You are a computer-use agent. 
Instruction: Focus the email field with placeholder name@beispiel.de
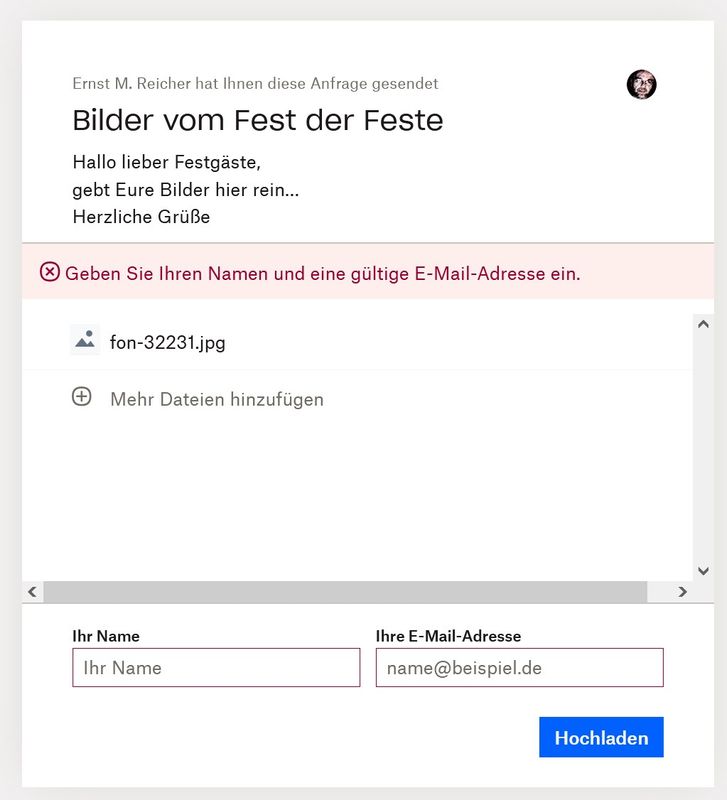(x=519, y=668)
